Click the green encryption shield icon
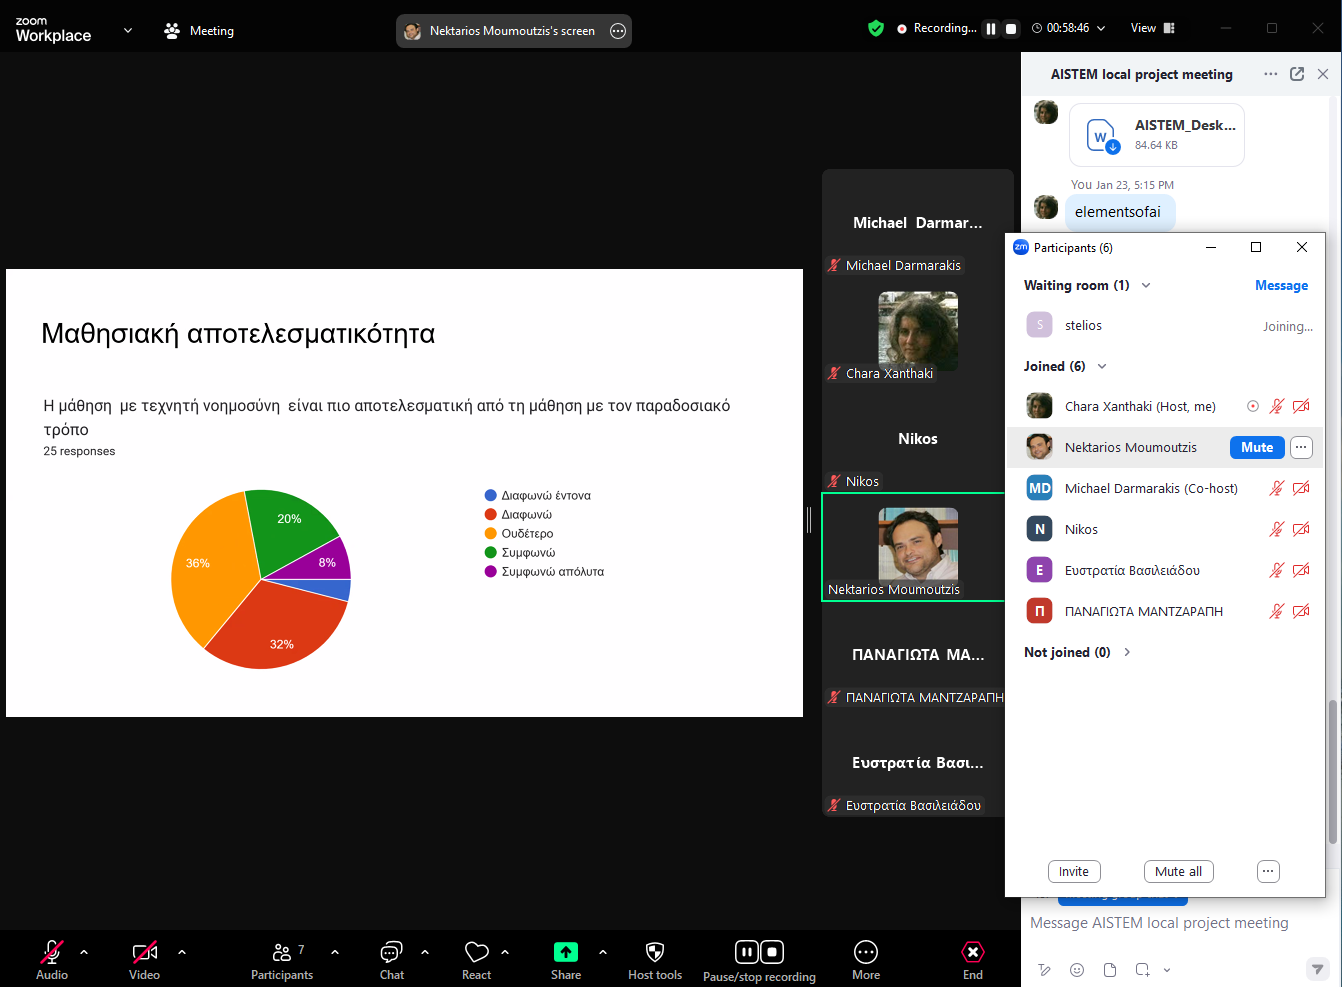Viewport: 1342px width, 987px height. (876, 28)
